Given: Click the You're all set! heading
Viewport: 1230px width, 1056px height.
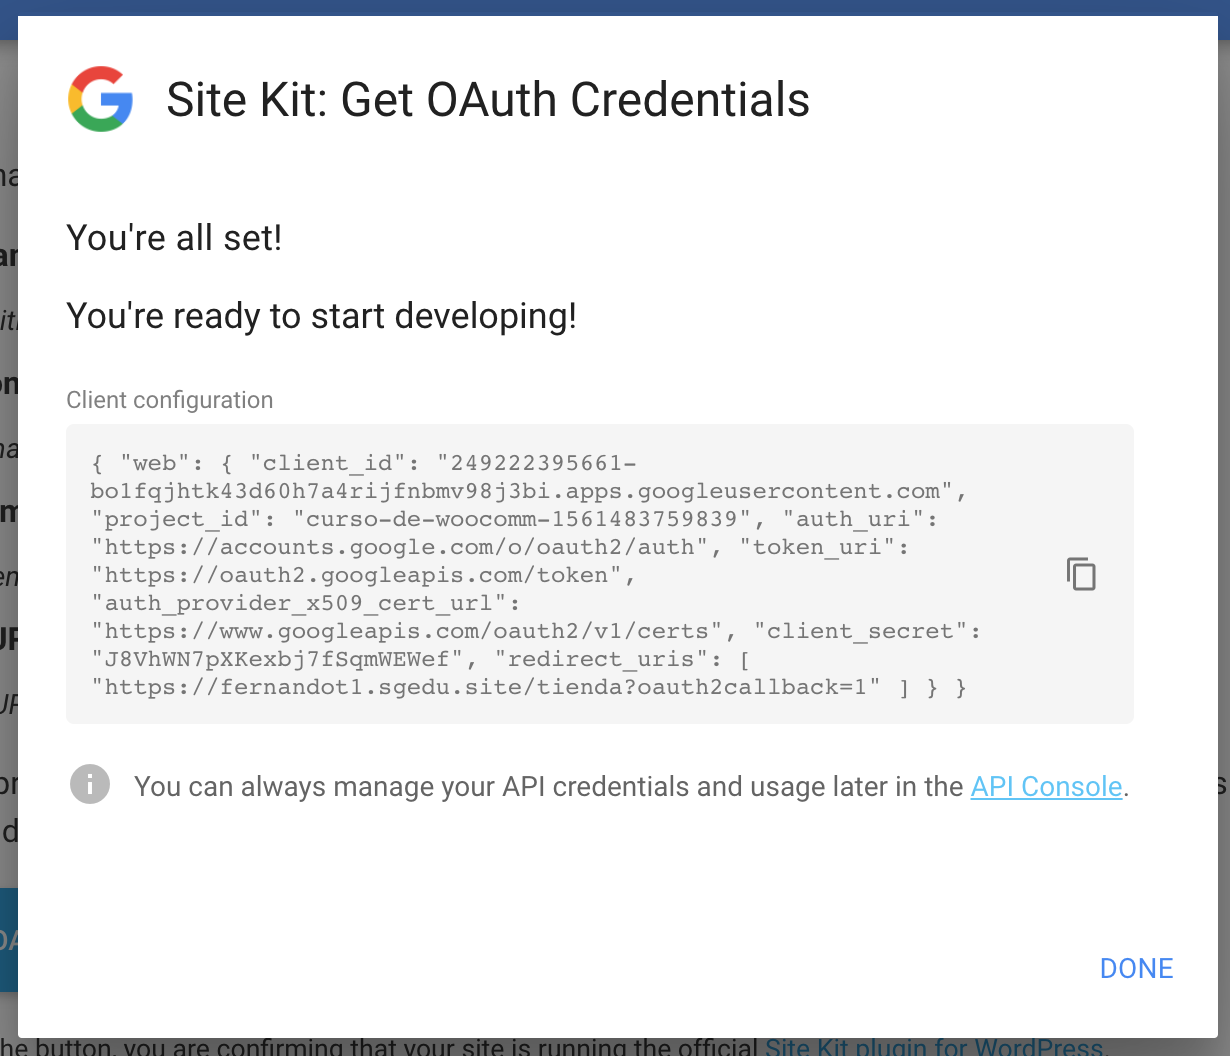Looking at the screenshot, I should (x=174, y=238).
